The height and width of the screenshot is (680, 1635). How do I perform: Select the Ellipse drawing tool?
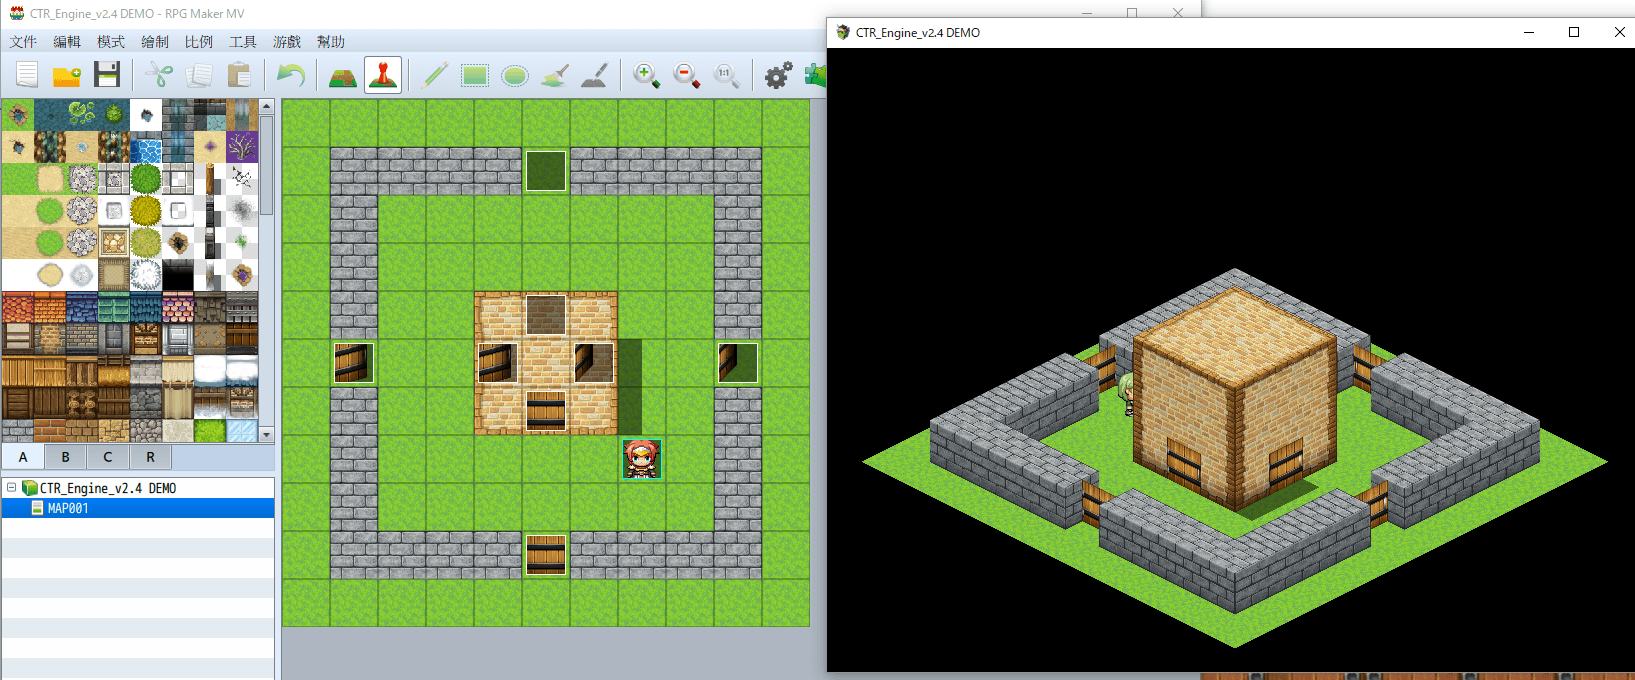click(x=515, y=75)
